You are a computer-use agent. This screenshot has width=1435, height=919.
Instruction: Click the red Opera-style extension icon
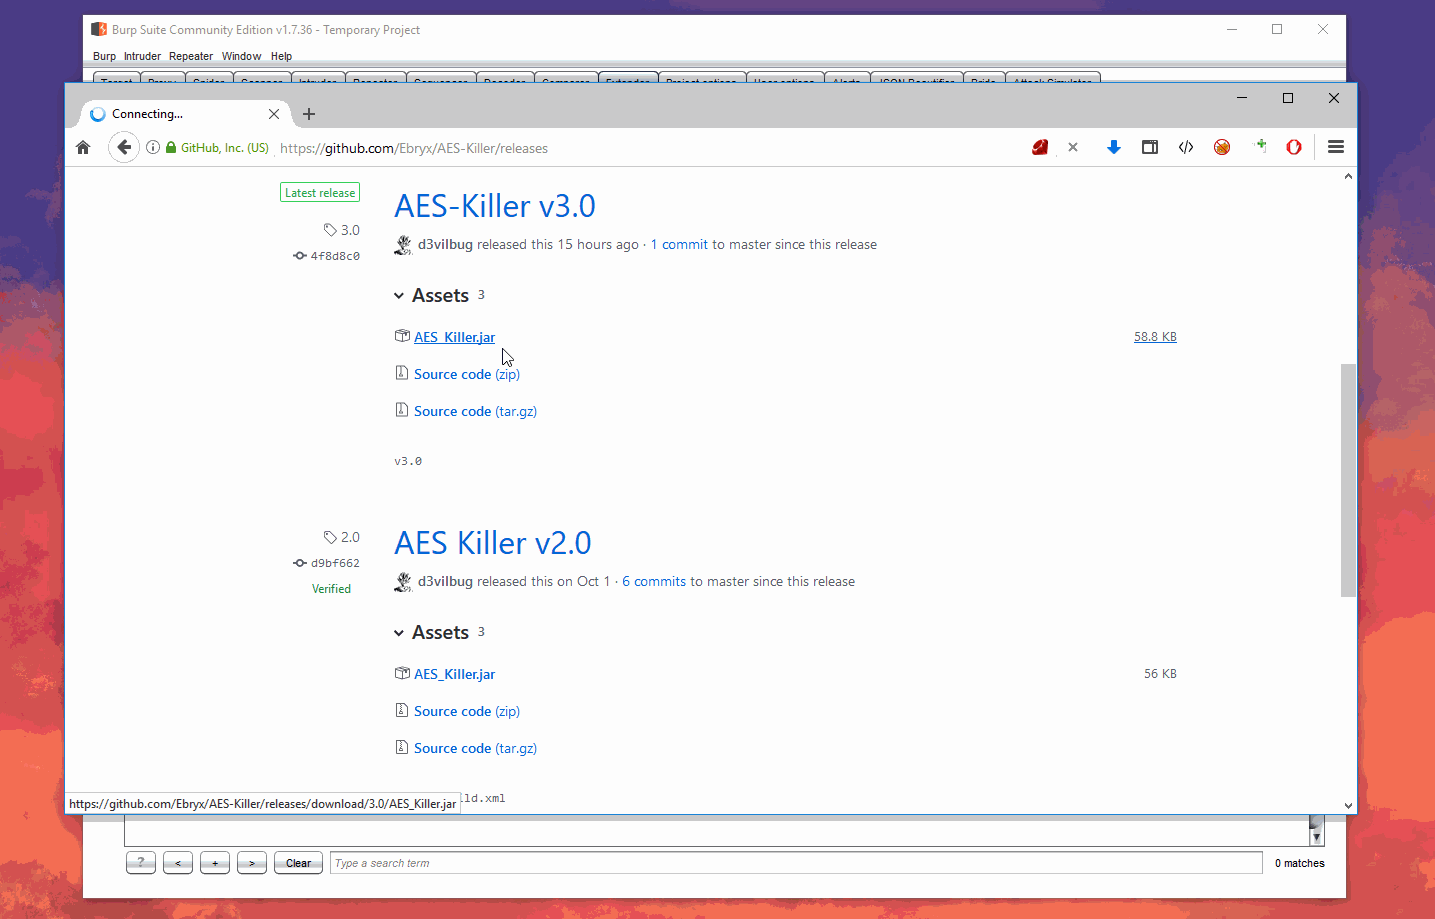click(x=1294, y=147)
